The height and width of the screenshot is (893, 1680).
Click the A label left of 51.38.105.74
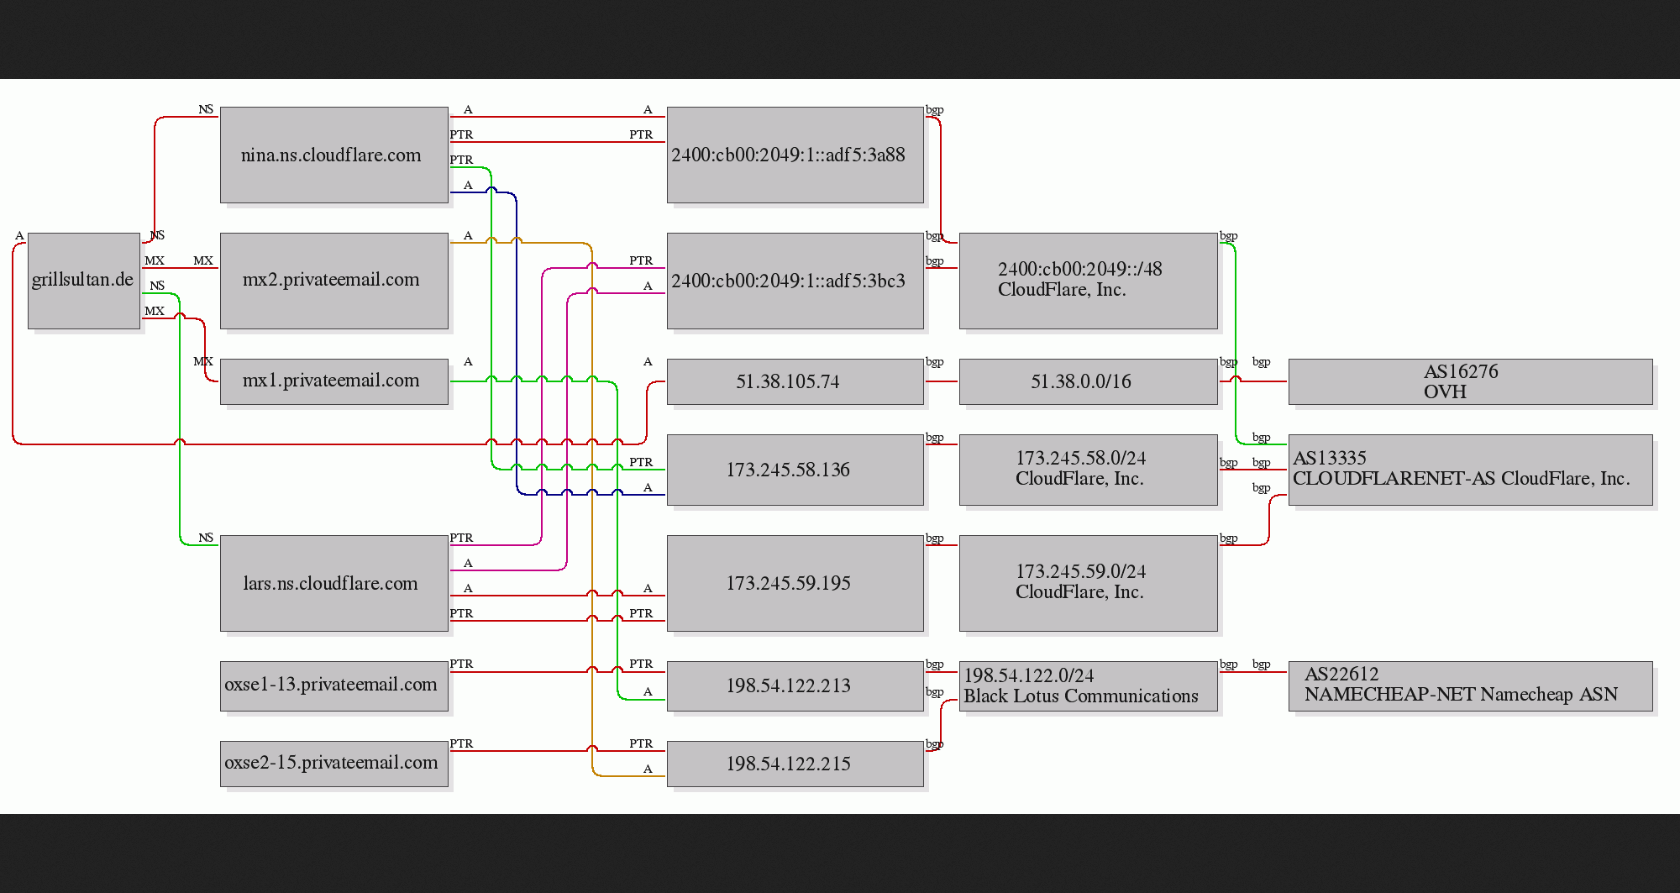tap(648, 362)
